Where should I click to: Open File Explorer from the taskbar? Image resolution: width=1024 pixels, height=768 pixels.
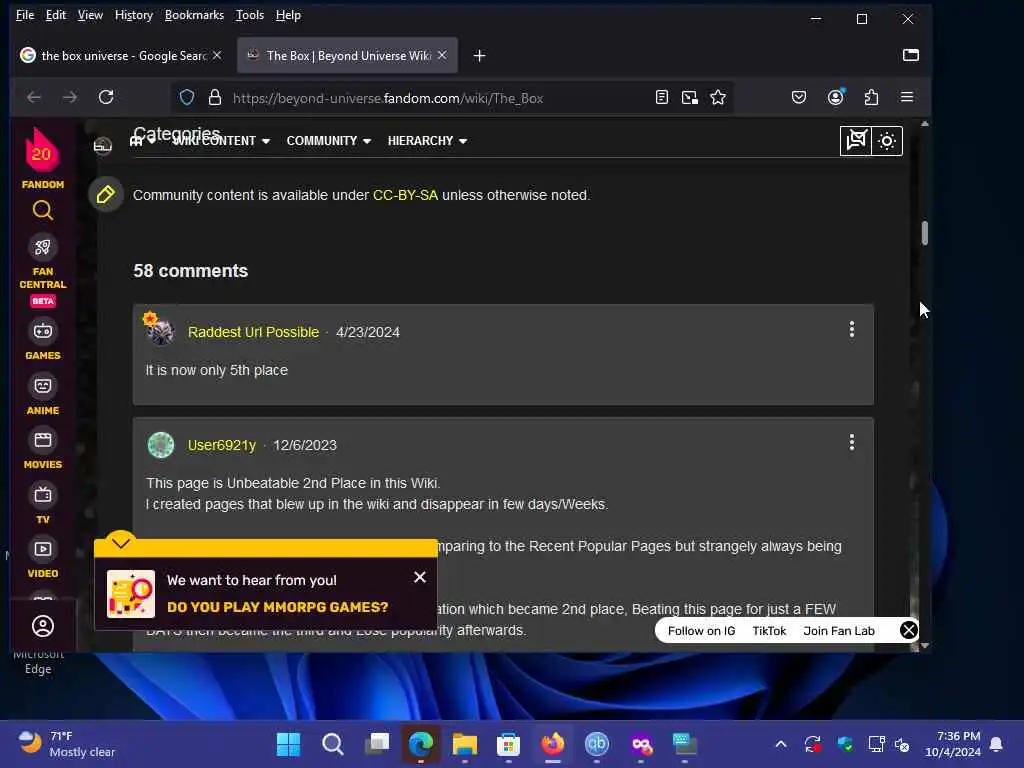464,744
